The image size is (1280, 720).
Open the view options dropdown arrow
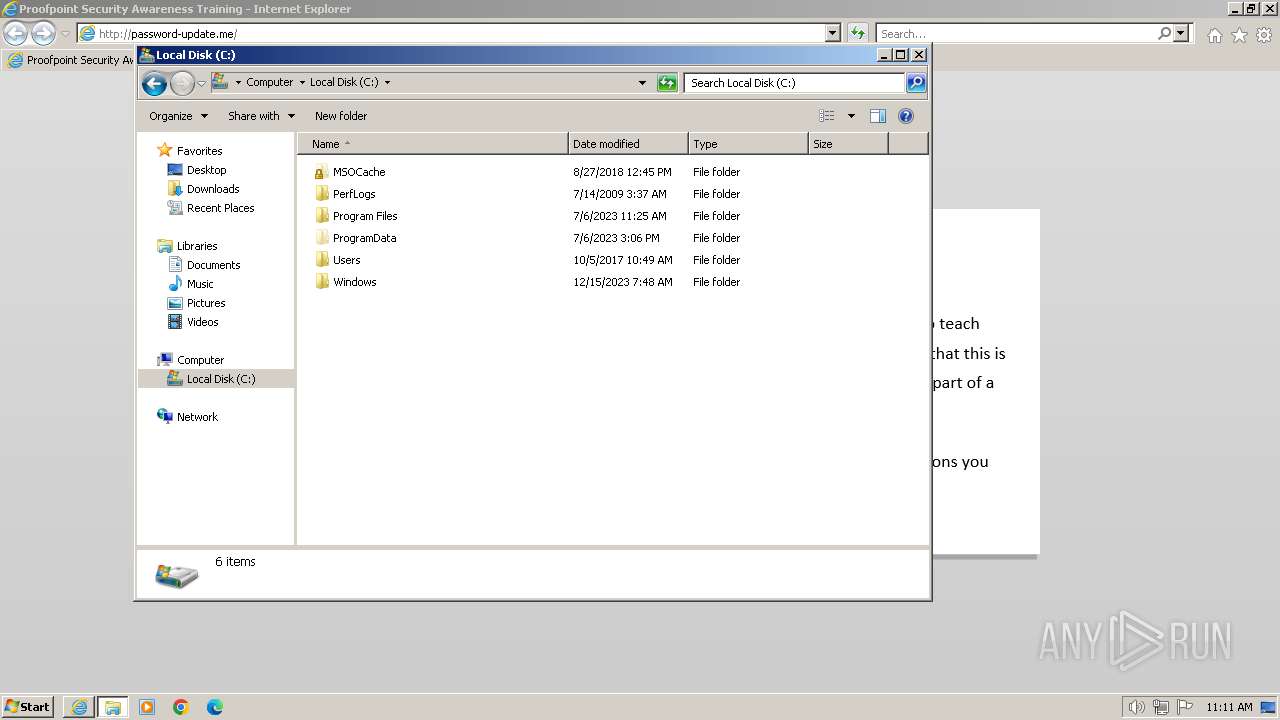pos(851,116)
